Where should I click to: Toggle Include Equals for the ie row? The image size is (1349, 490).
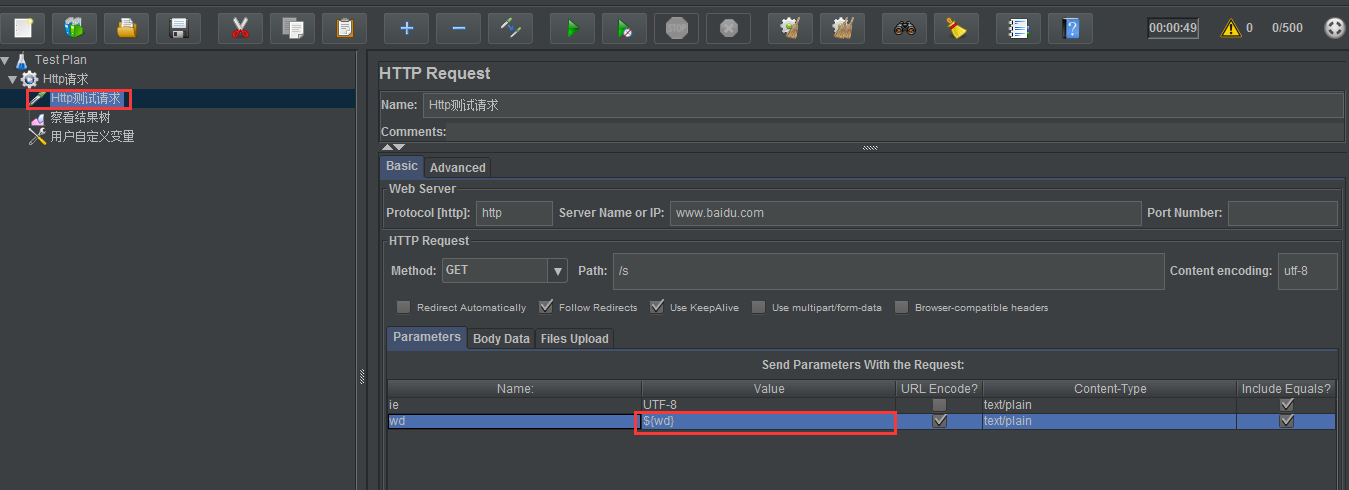(1287, 405)
